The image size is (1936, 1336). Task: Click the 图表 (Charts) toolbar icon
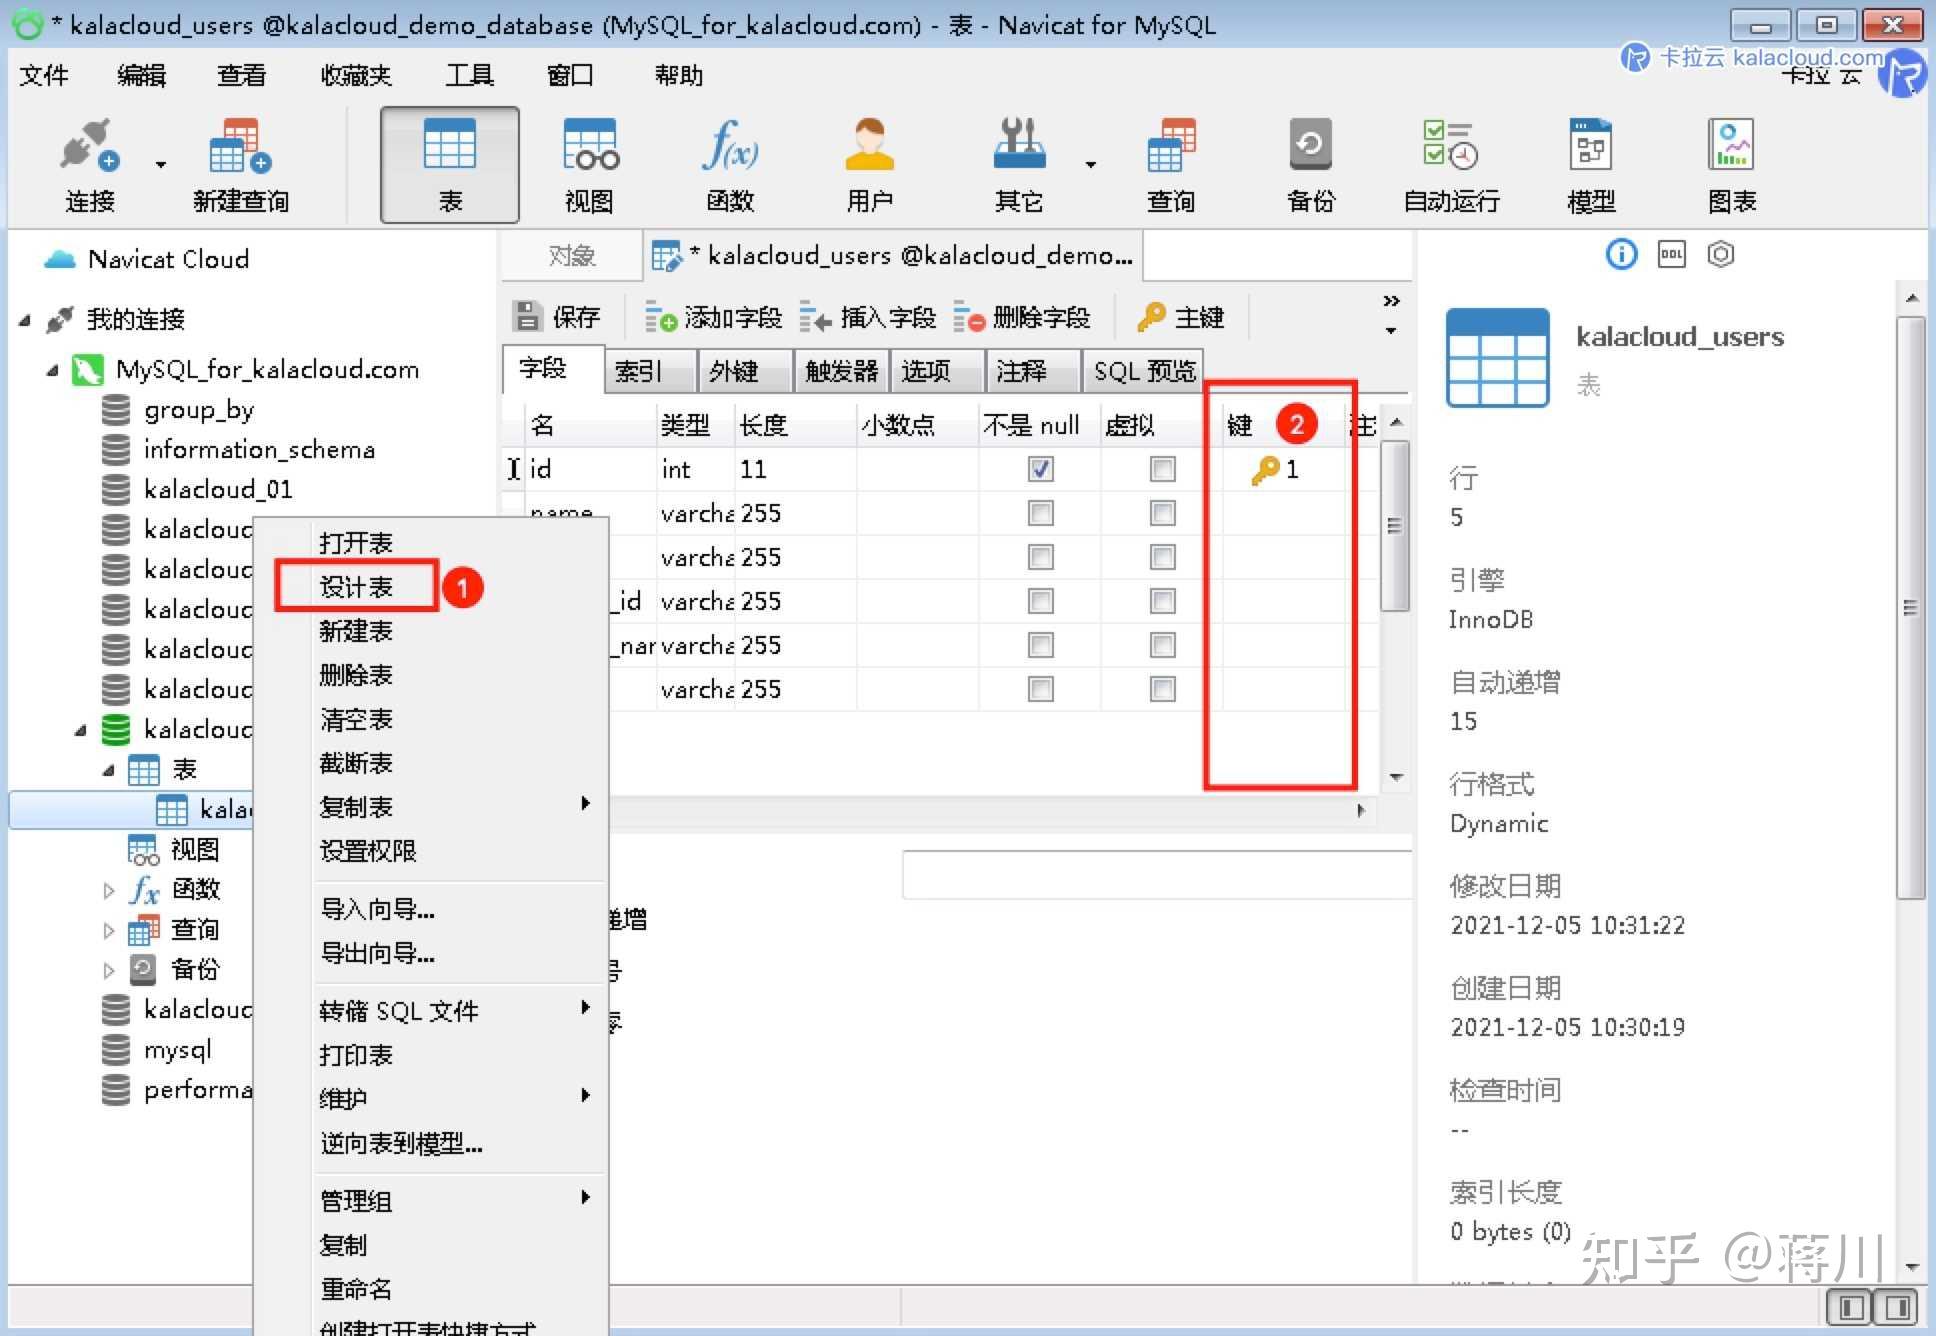[1731, 163]
